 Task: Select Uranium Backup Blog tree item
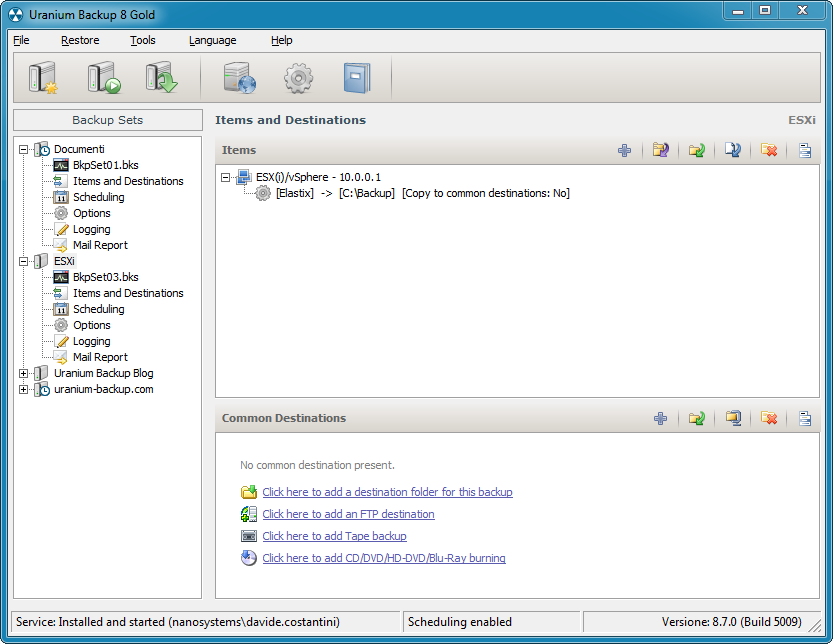coord(104,374)
